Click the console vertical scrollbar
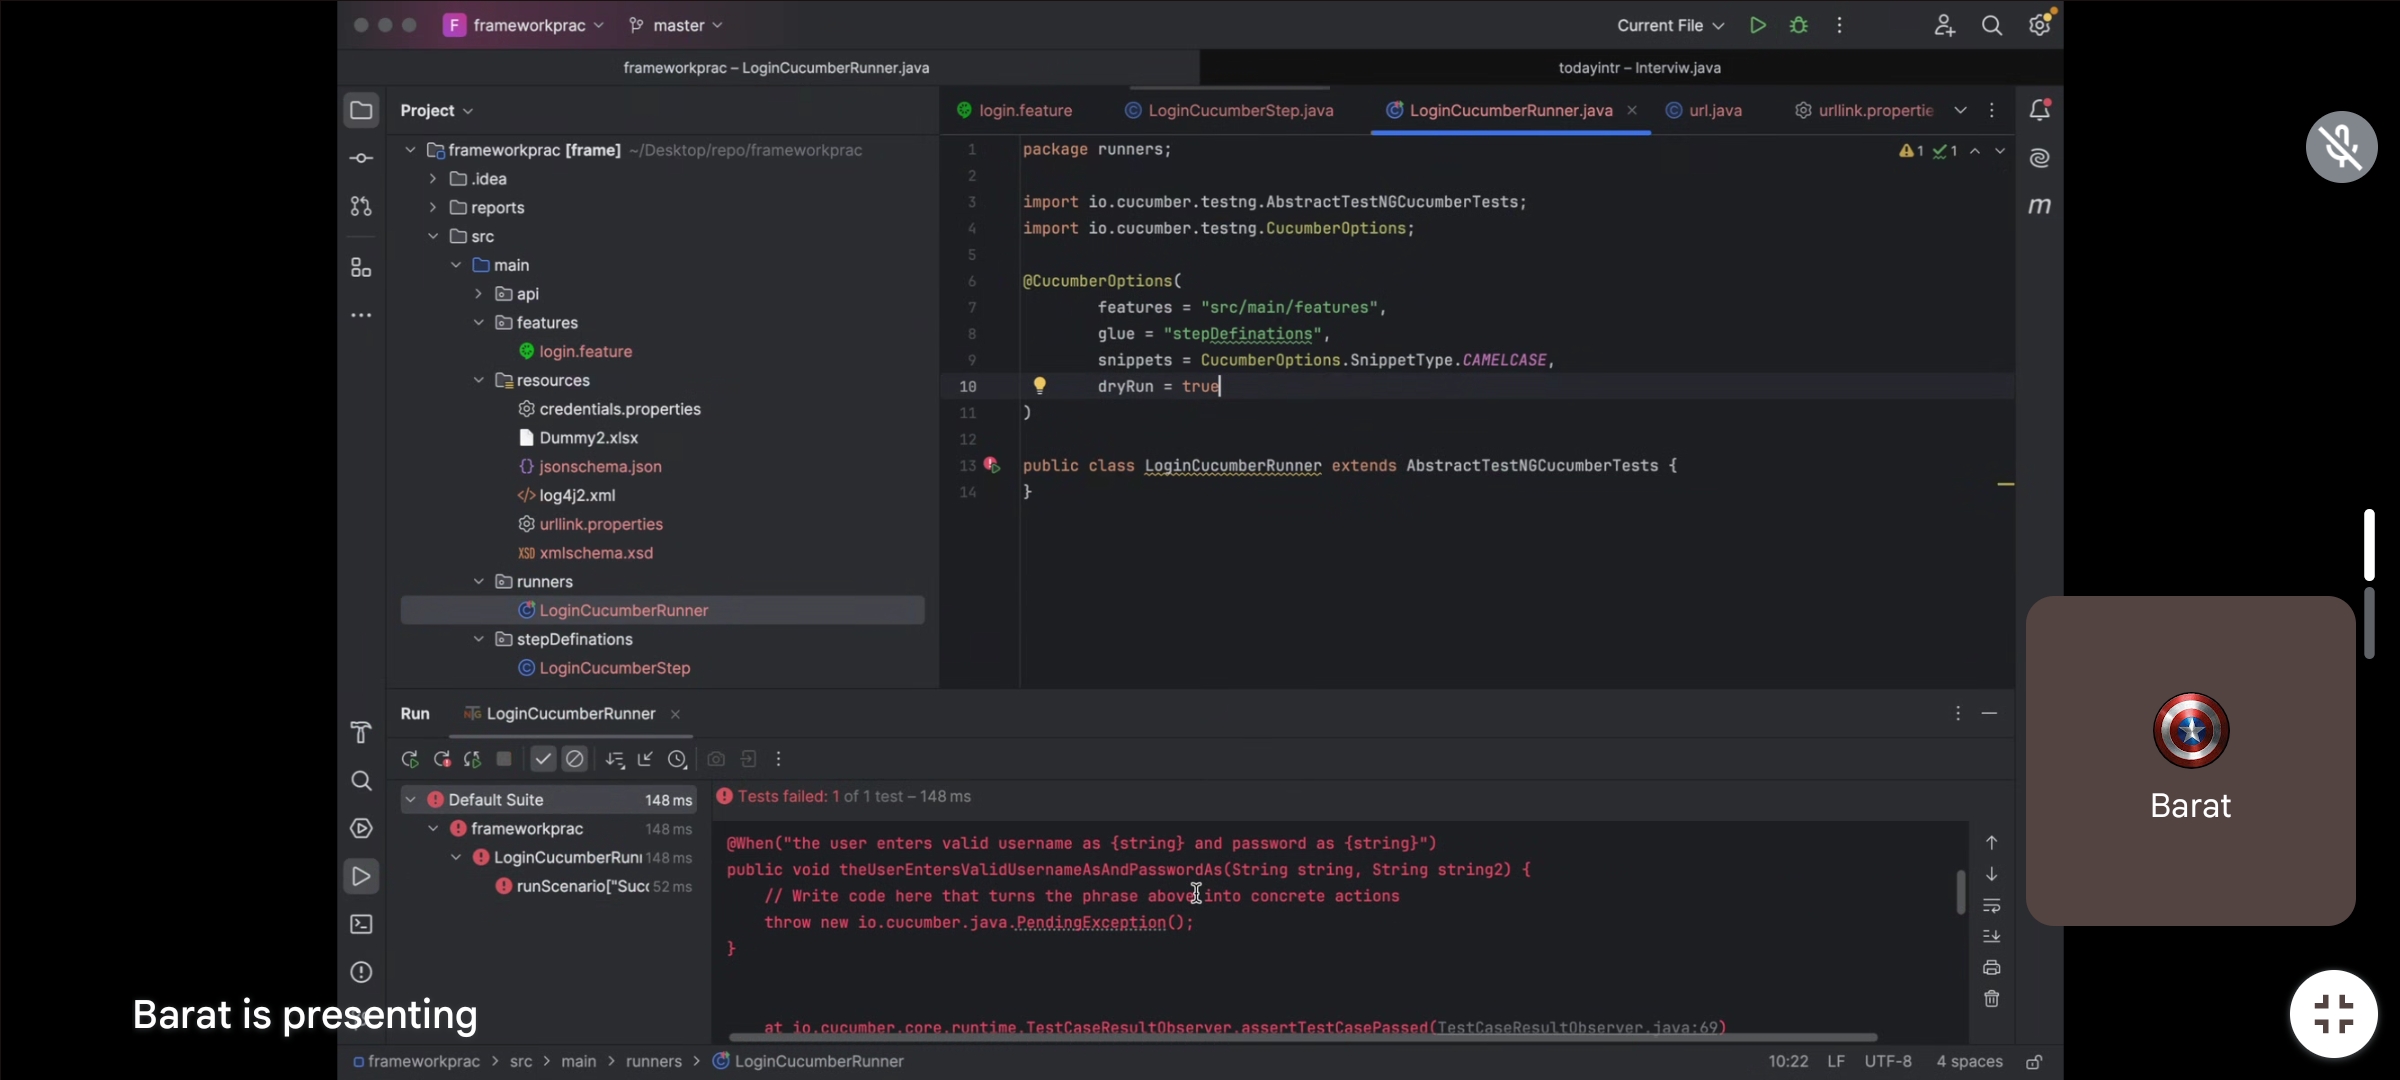 coord(1960,892)
